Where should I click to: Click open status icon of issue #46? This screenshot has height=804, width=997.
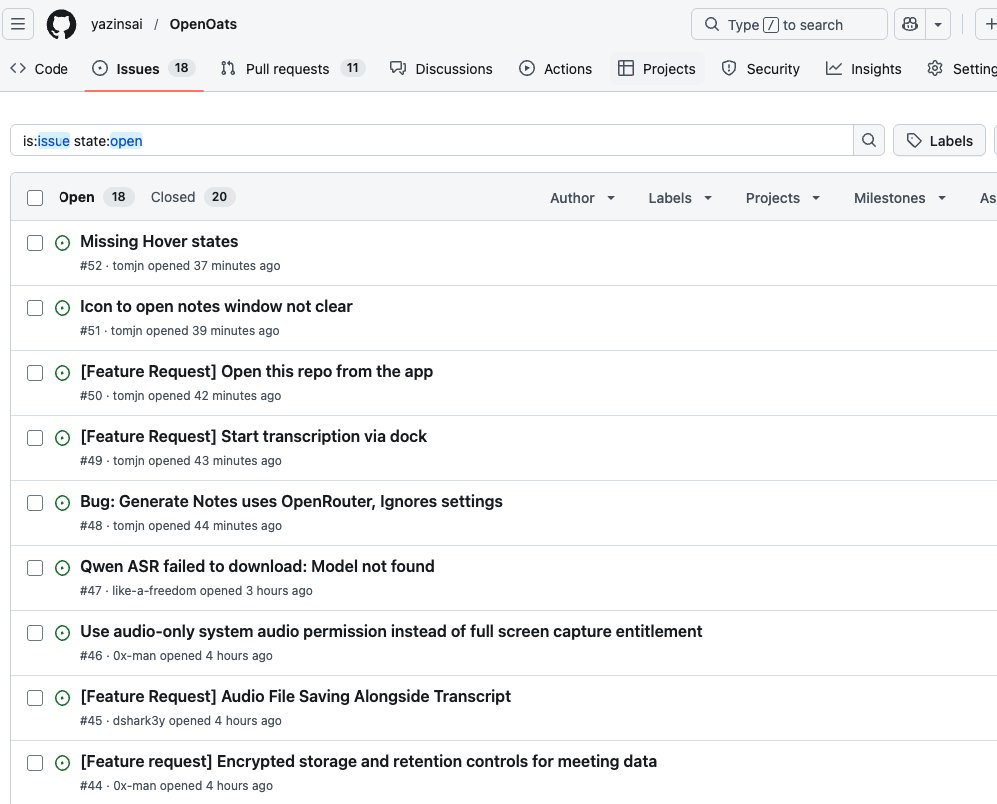click(x=62, y=633)
